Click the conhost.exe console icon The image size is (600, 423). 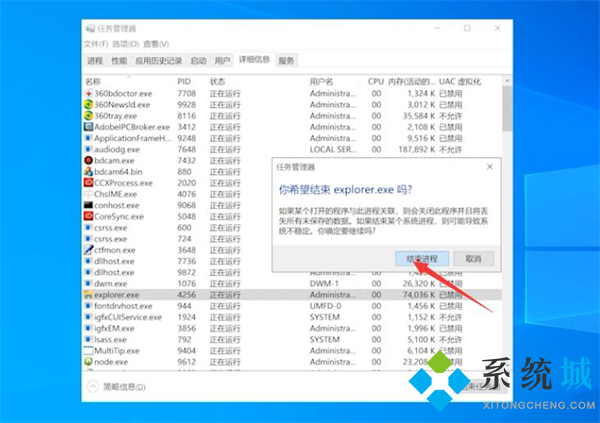click(x=88, y=205)
